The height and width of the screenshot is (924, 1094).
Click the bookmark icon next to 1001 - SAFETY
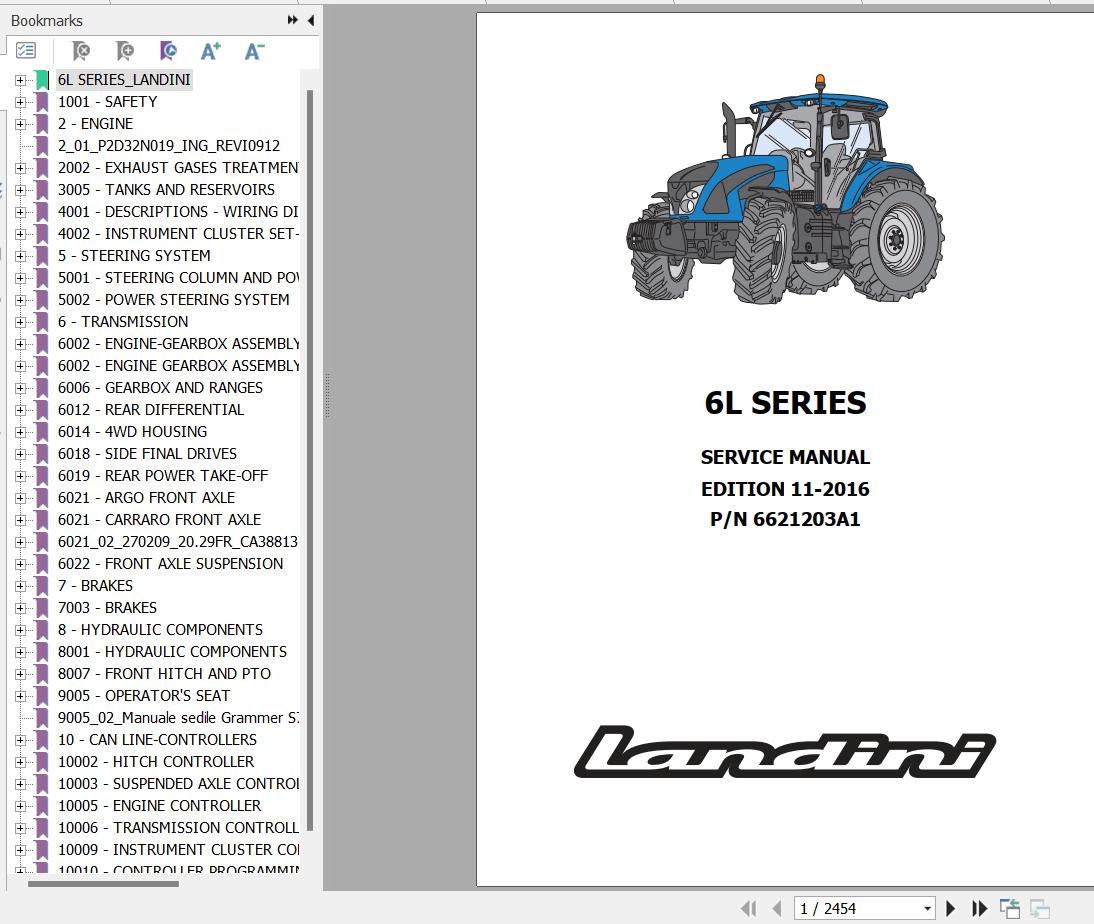[42, 102]
